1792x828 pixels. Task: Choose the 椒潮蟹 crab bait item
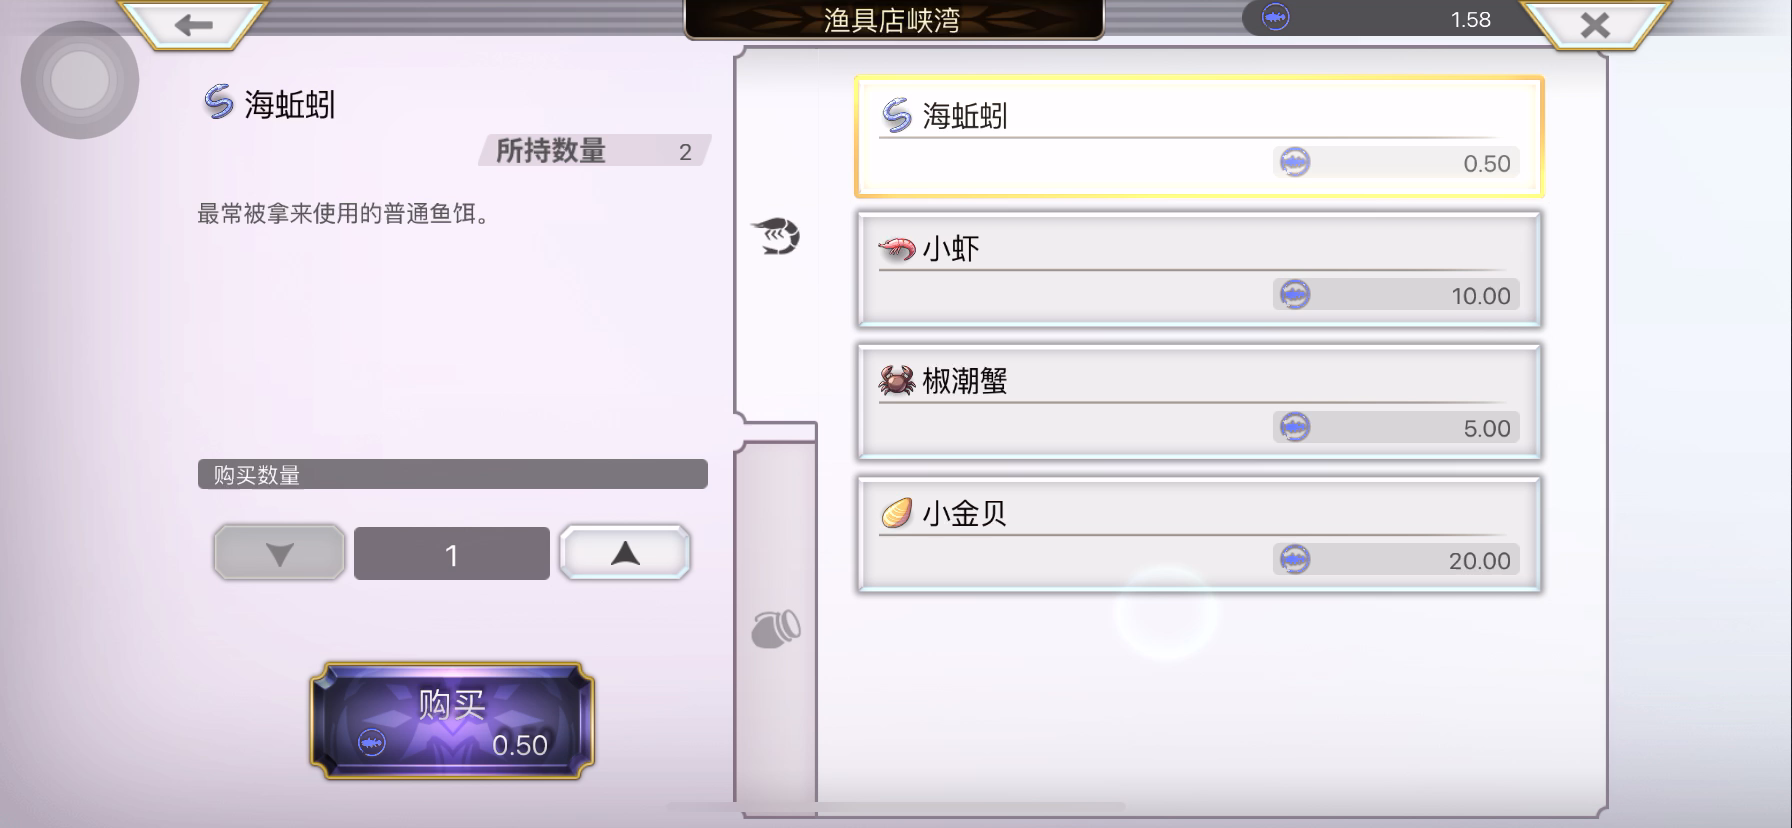coord(1199,402)
